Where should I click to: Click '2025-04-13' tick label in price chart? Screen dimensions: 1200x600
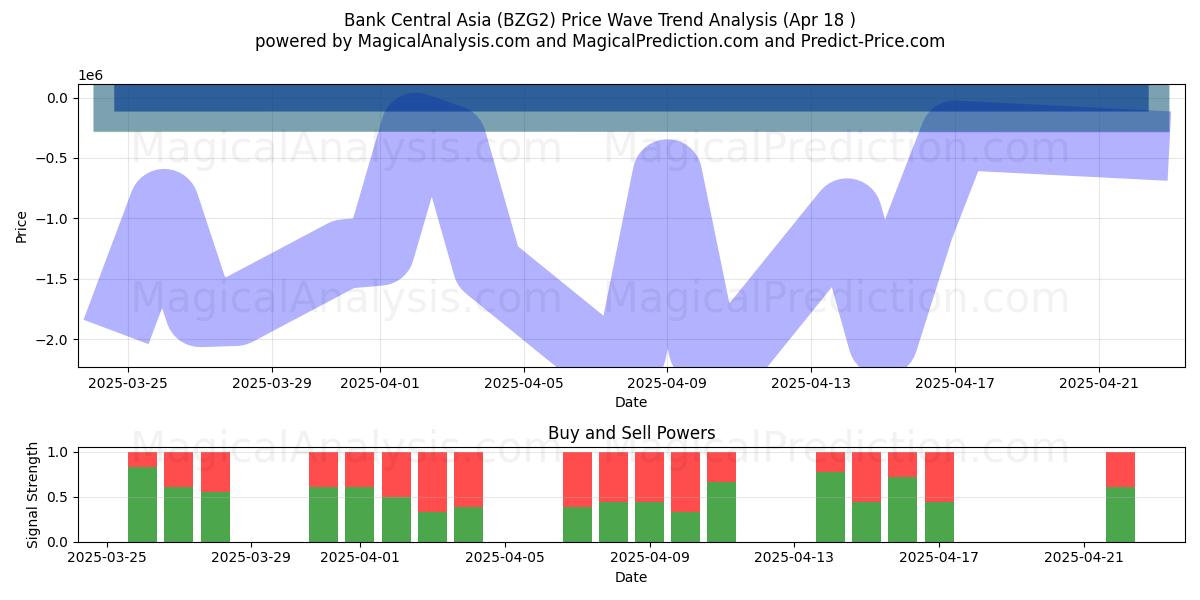(x=811, y=382)
